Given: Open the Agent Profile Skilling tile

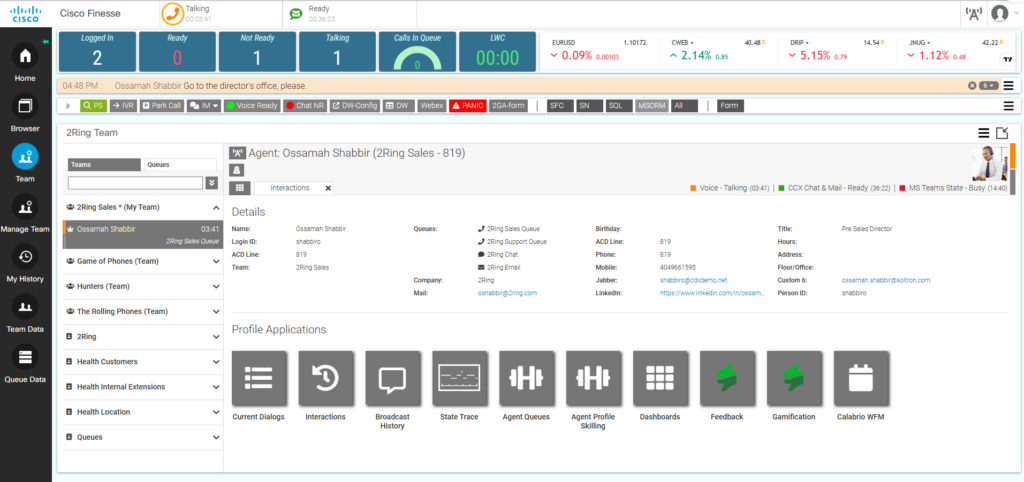Looking at the screenshot, I should [x=593, y=378].
